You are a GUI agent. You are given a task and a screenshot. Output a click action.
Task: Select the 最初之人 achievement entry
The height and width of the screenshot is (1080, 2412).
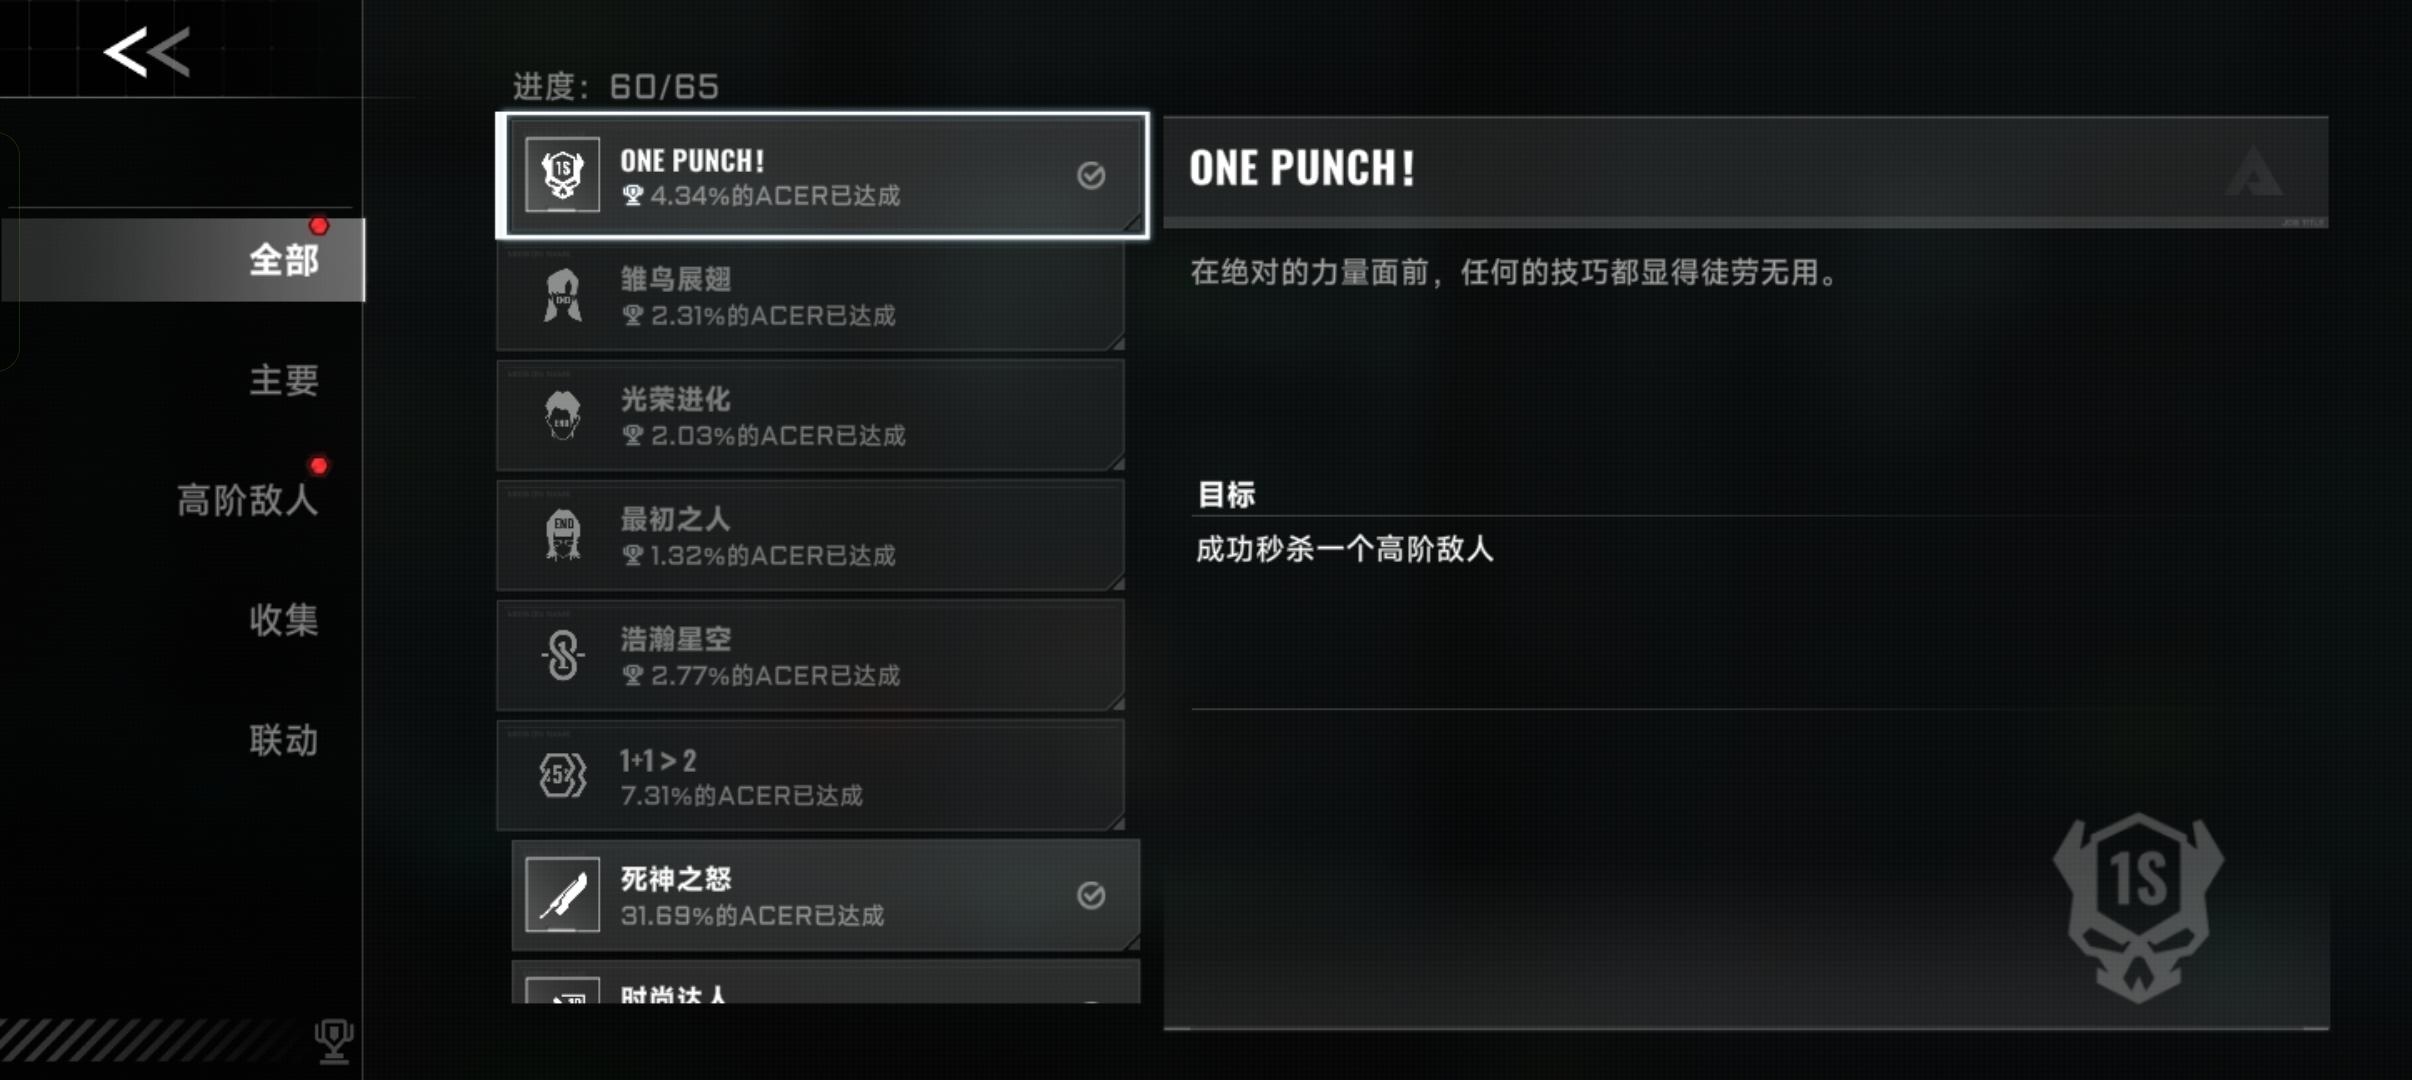point(811,535)
